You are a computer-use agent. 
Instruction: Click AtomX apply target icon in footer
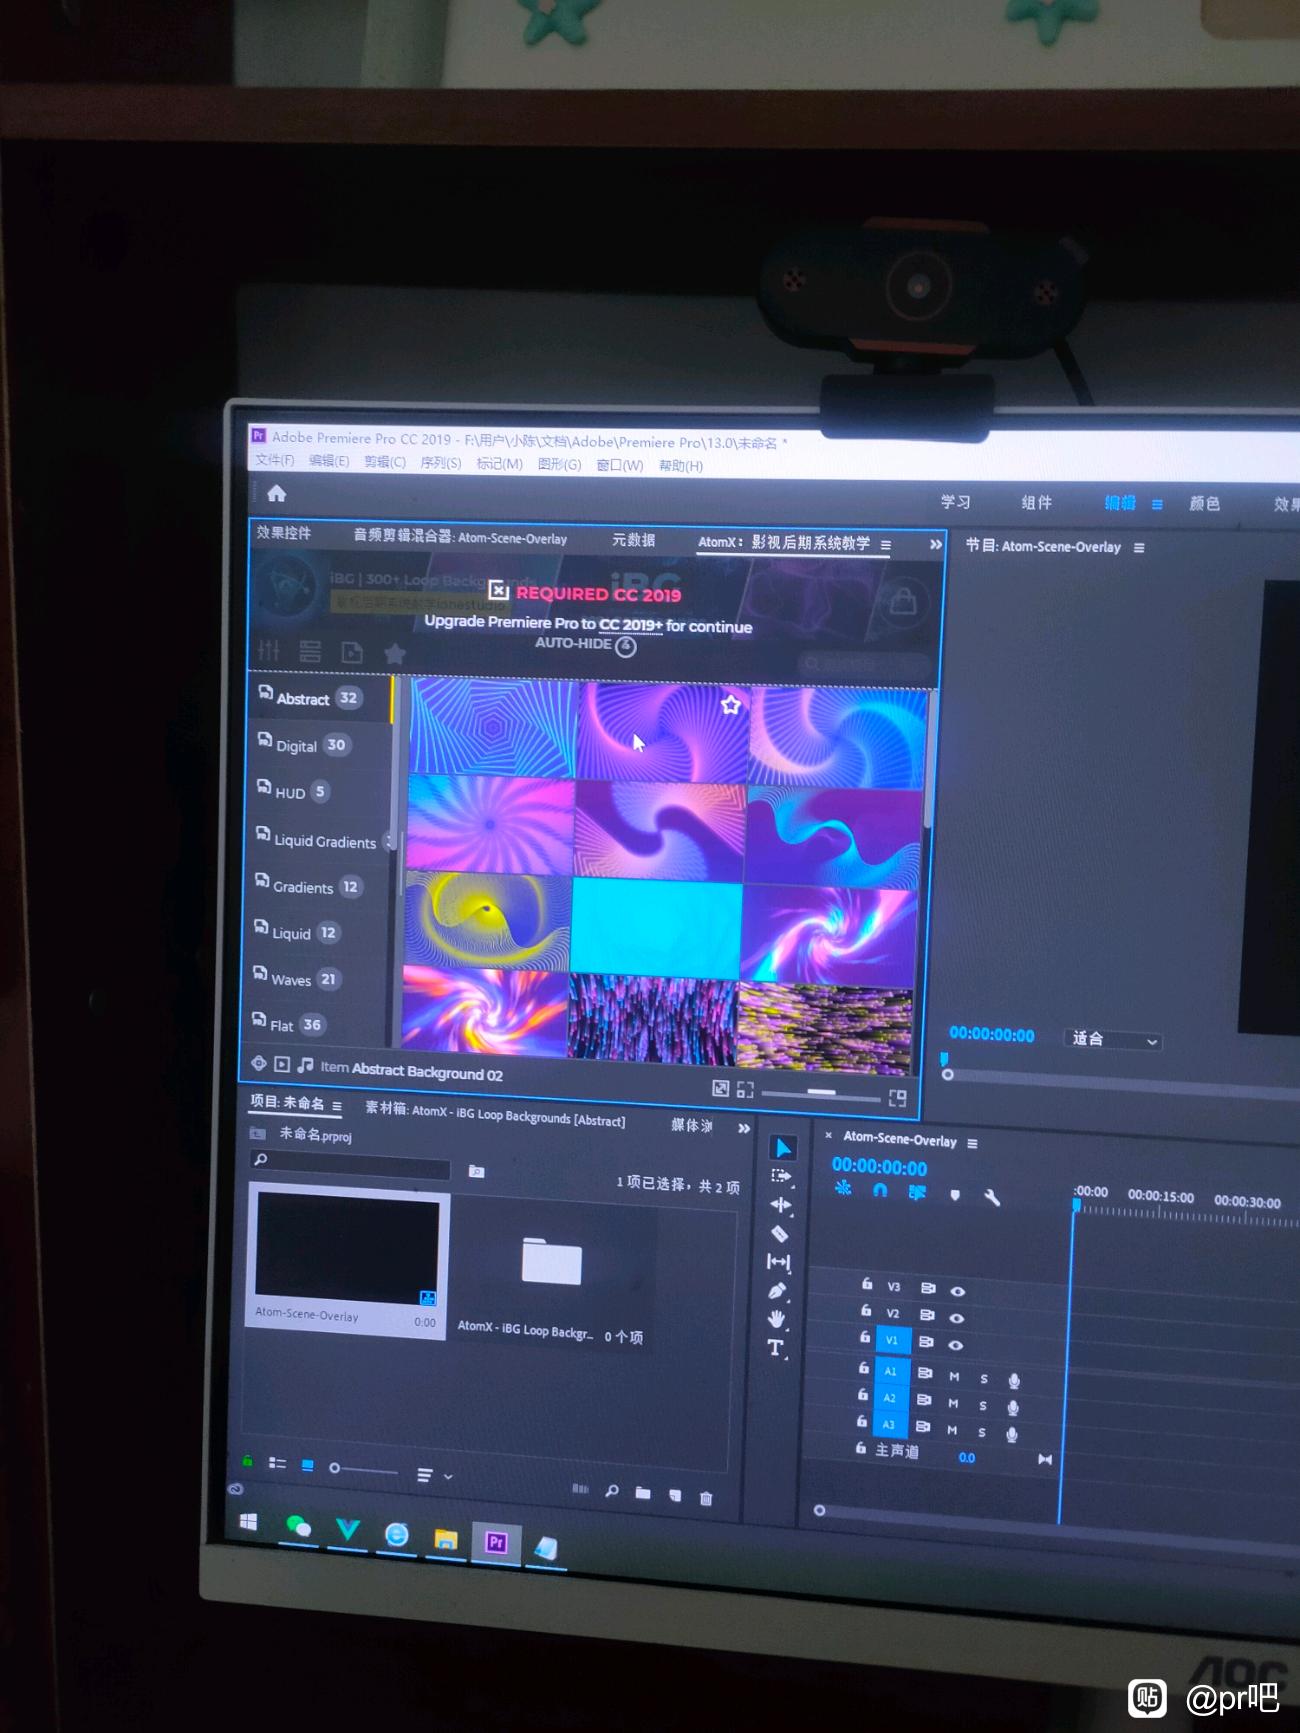(x=259, y=1063)
